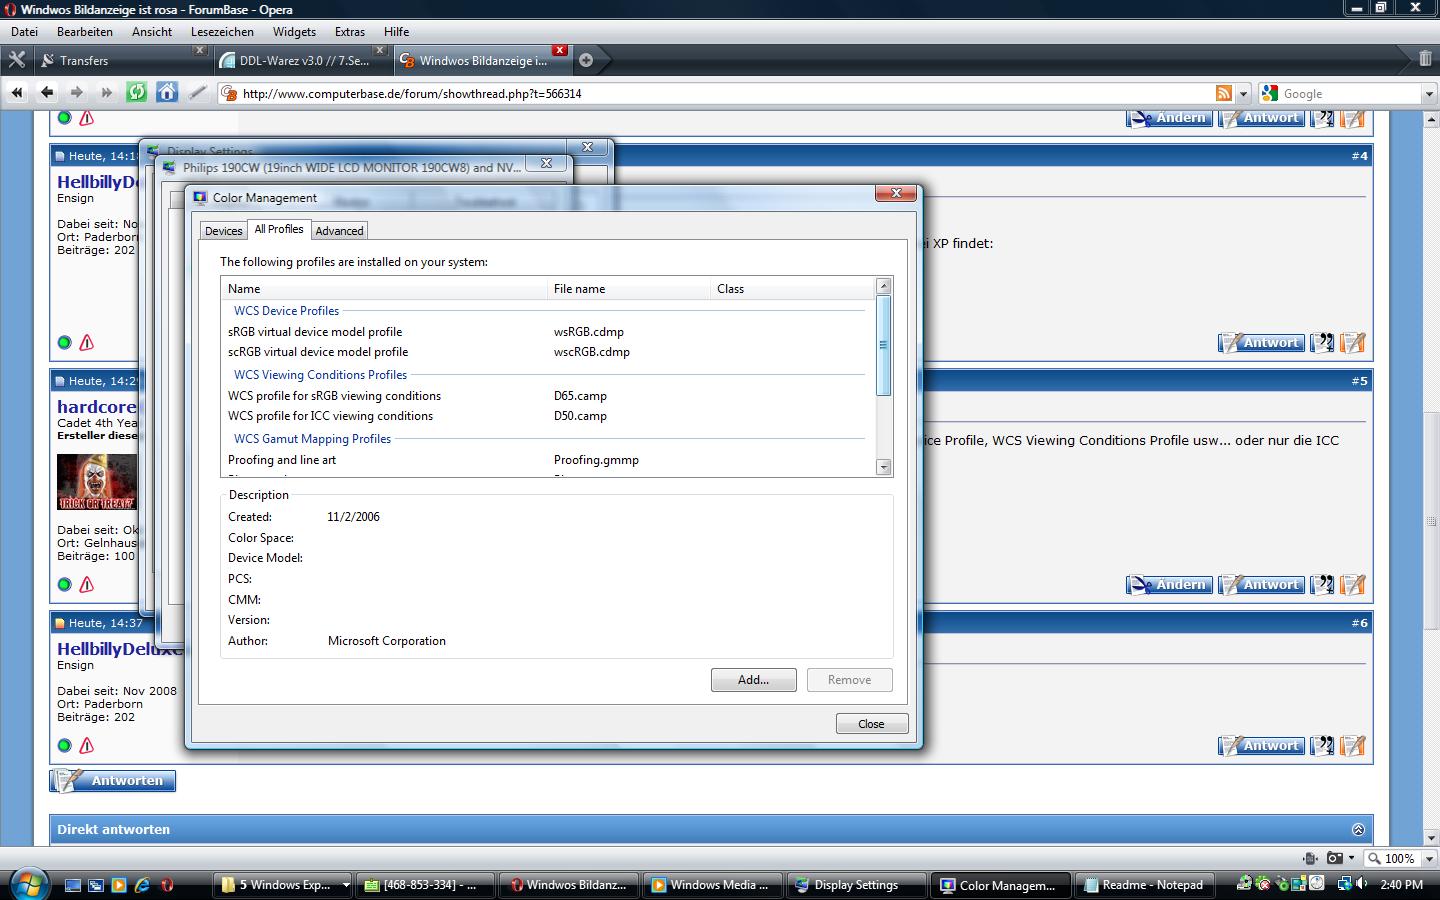The image size is (1440, 900).
Task: Click the report warning icon in post #4
Action: coord(87,342)
